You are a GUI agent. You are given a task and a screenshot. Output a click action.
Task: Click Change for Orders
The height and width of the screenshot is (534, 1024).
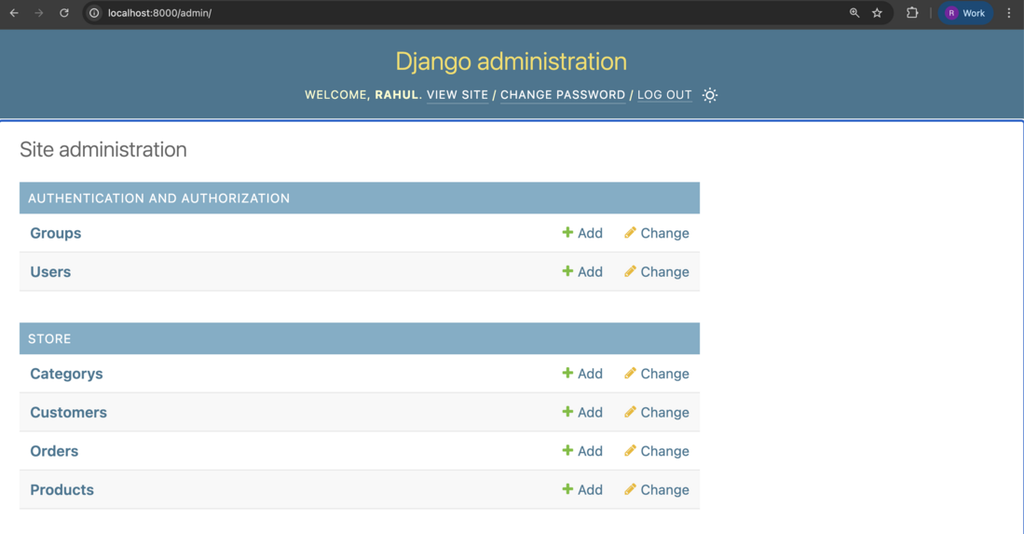pyautogui.click(x=657, y=451)
